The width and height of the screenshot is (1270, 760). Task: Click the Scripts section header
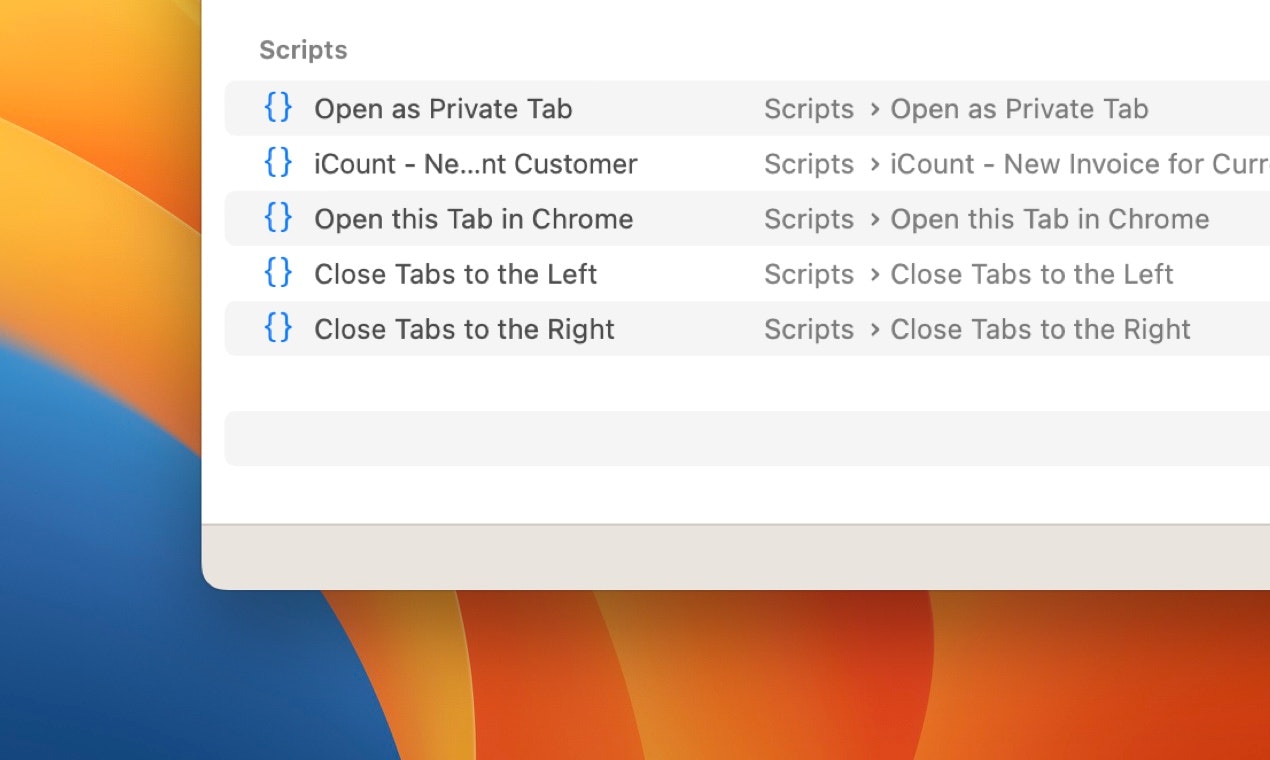point(303,50)
